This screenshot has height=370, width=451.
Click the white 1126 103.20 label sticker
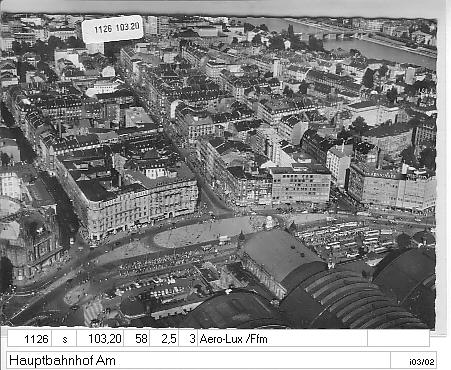point(113,29)
